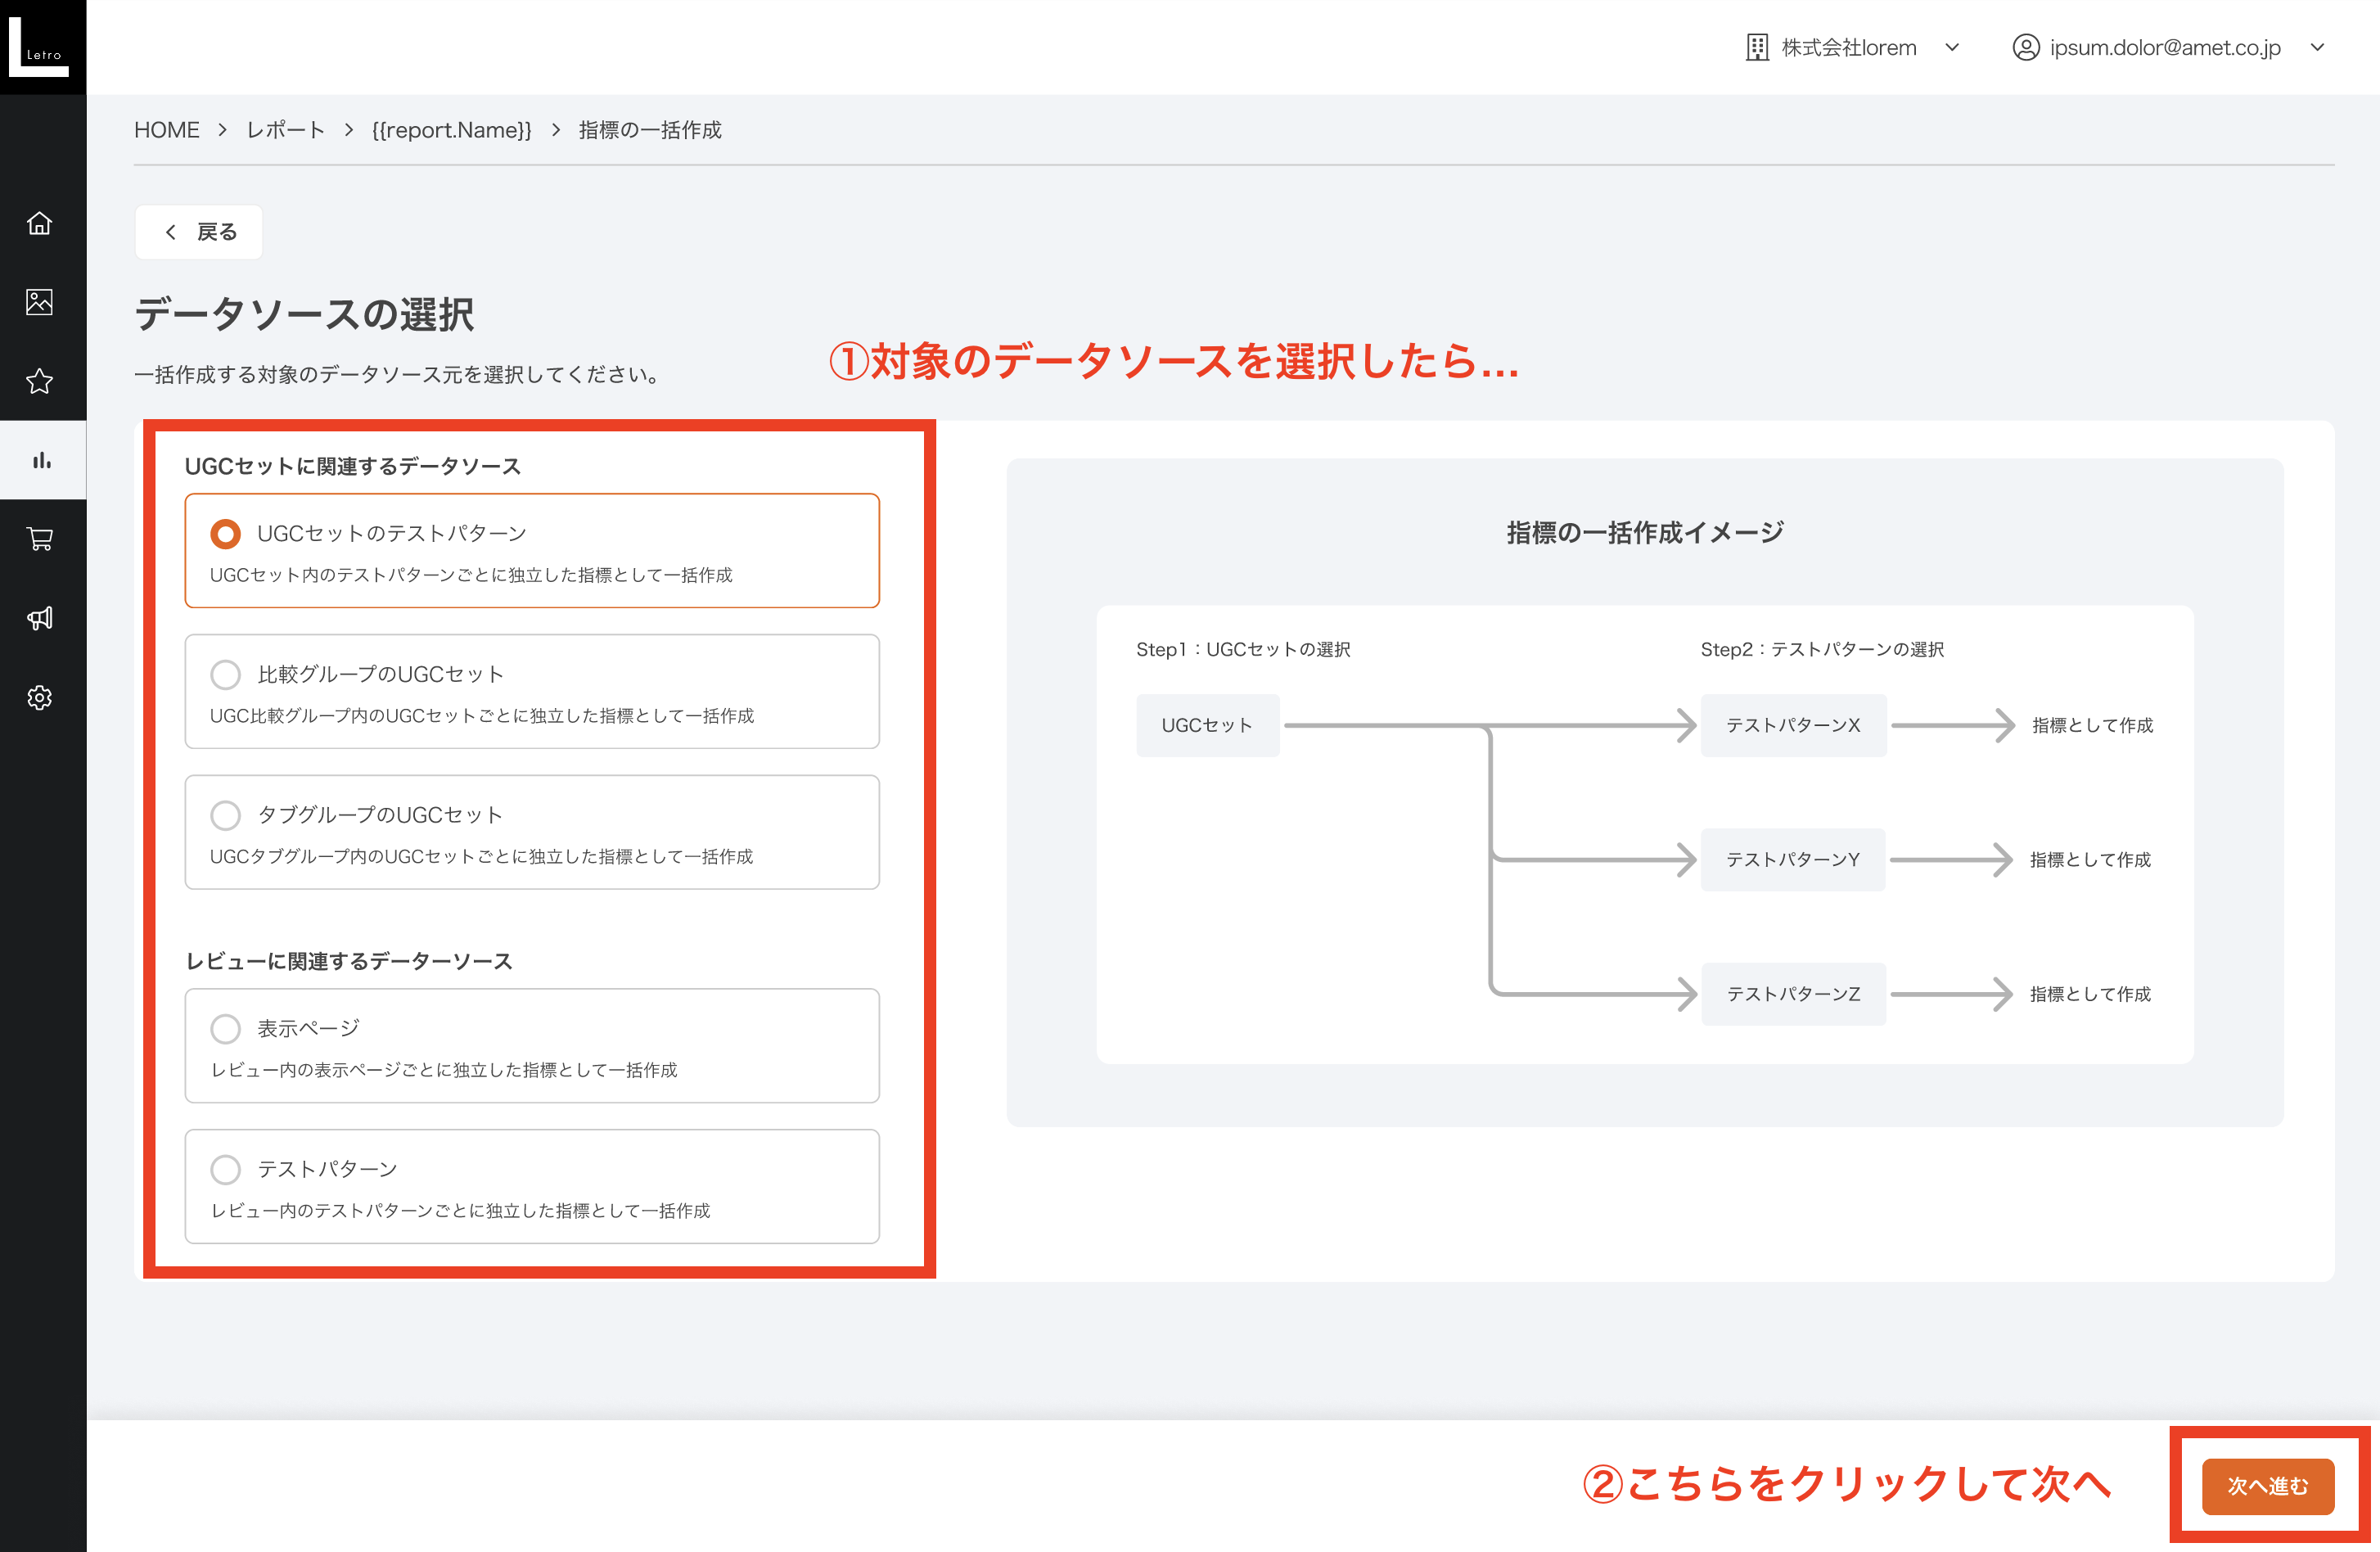Navigate to HOME in the breadcrumb
Screen dimensions: 2380x1552
point(166,129)
